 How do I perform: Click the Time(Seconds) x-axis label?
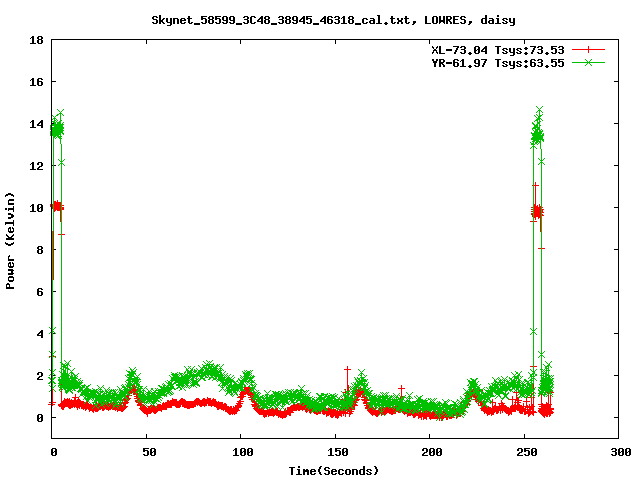point(334,471)
